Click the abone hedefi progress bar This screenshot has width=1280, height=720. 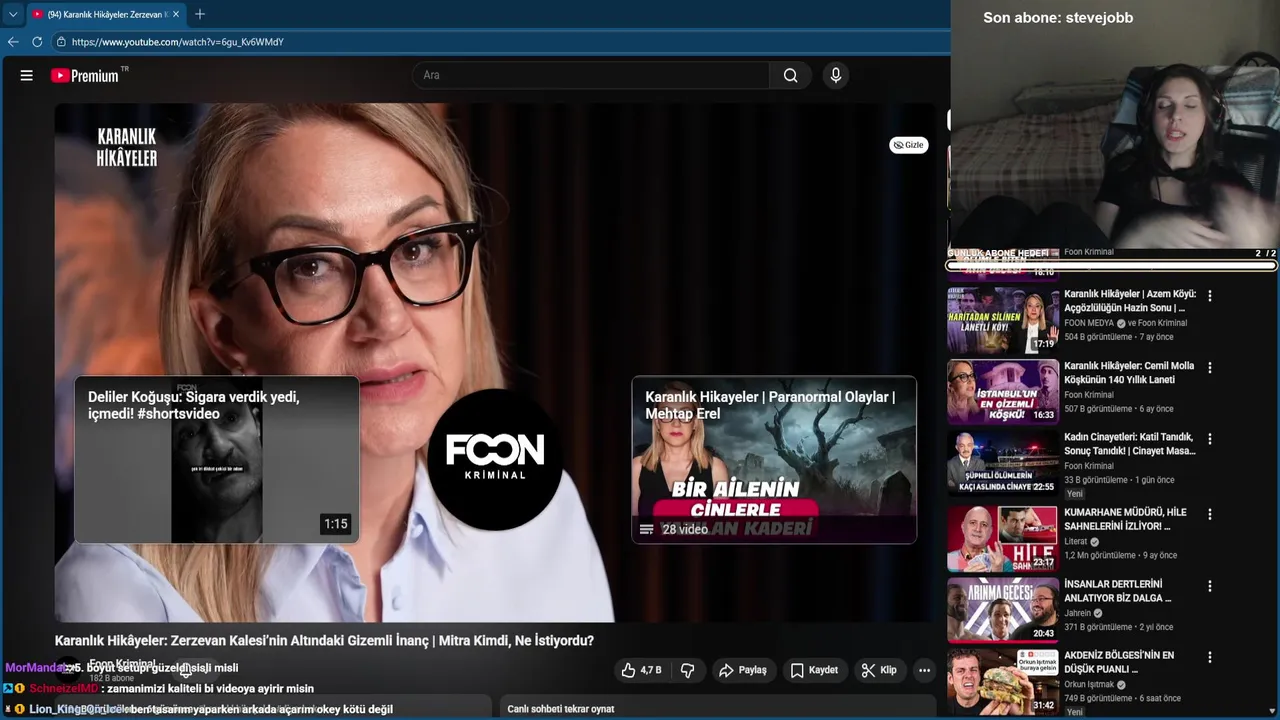(1112, 265)
